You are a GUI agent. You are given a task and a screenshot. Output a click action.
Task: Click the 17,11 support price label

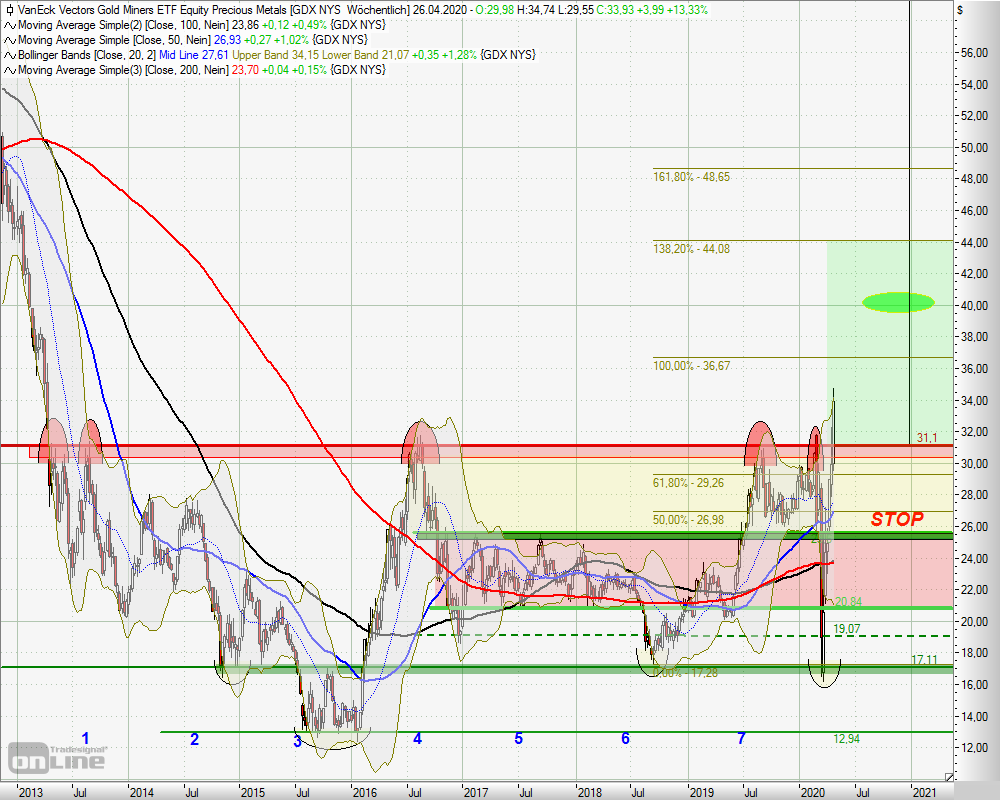point(924,660)
